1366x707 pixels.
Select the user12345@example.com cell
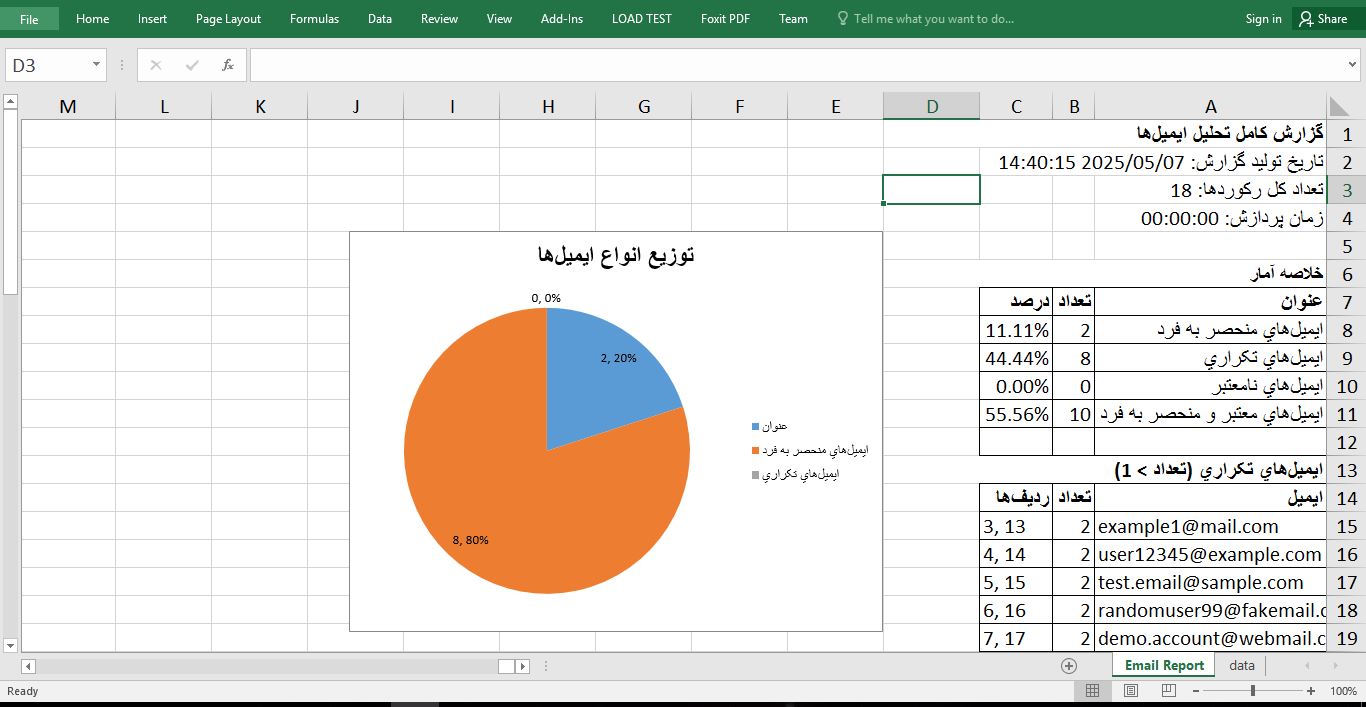(1211, 554)
